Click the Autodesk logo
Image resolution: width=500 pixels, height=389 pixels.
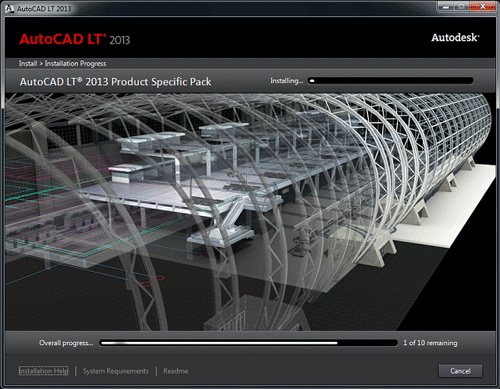pos(455,37)
